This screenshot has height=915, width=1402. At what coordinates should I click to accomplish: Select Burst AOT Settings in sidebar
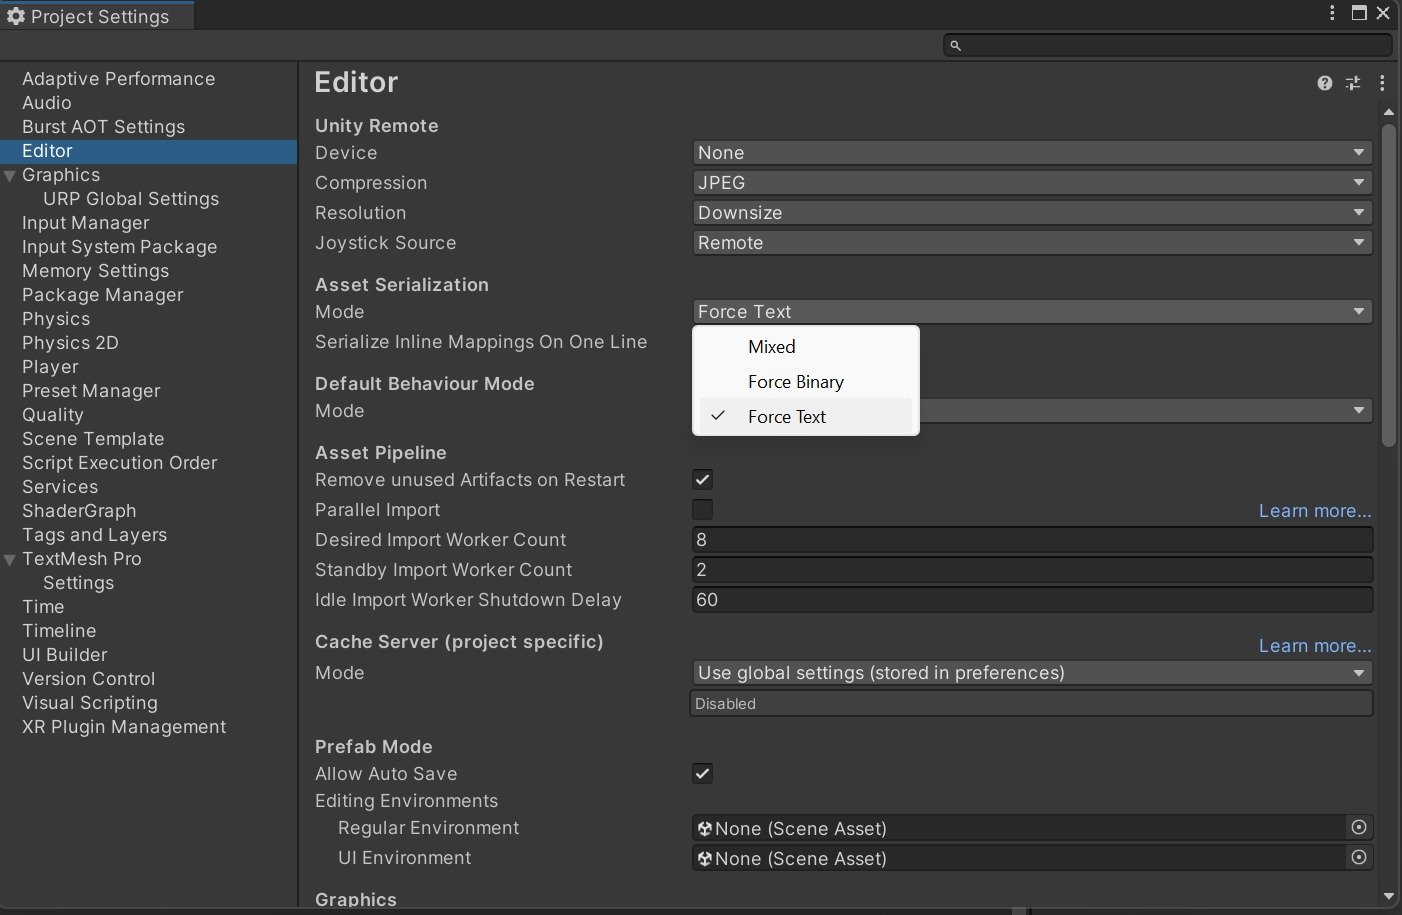103,127
